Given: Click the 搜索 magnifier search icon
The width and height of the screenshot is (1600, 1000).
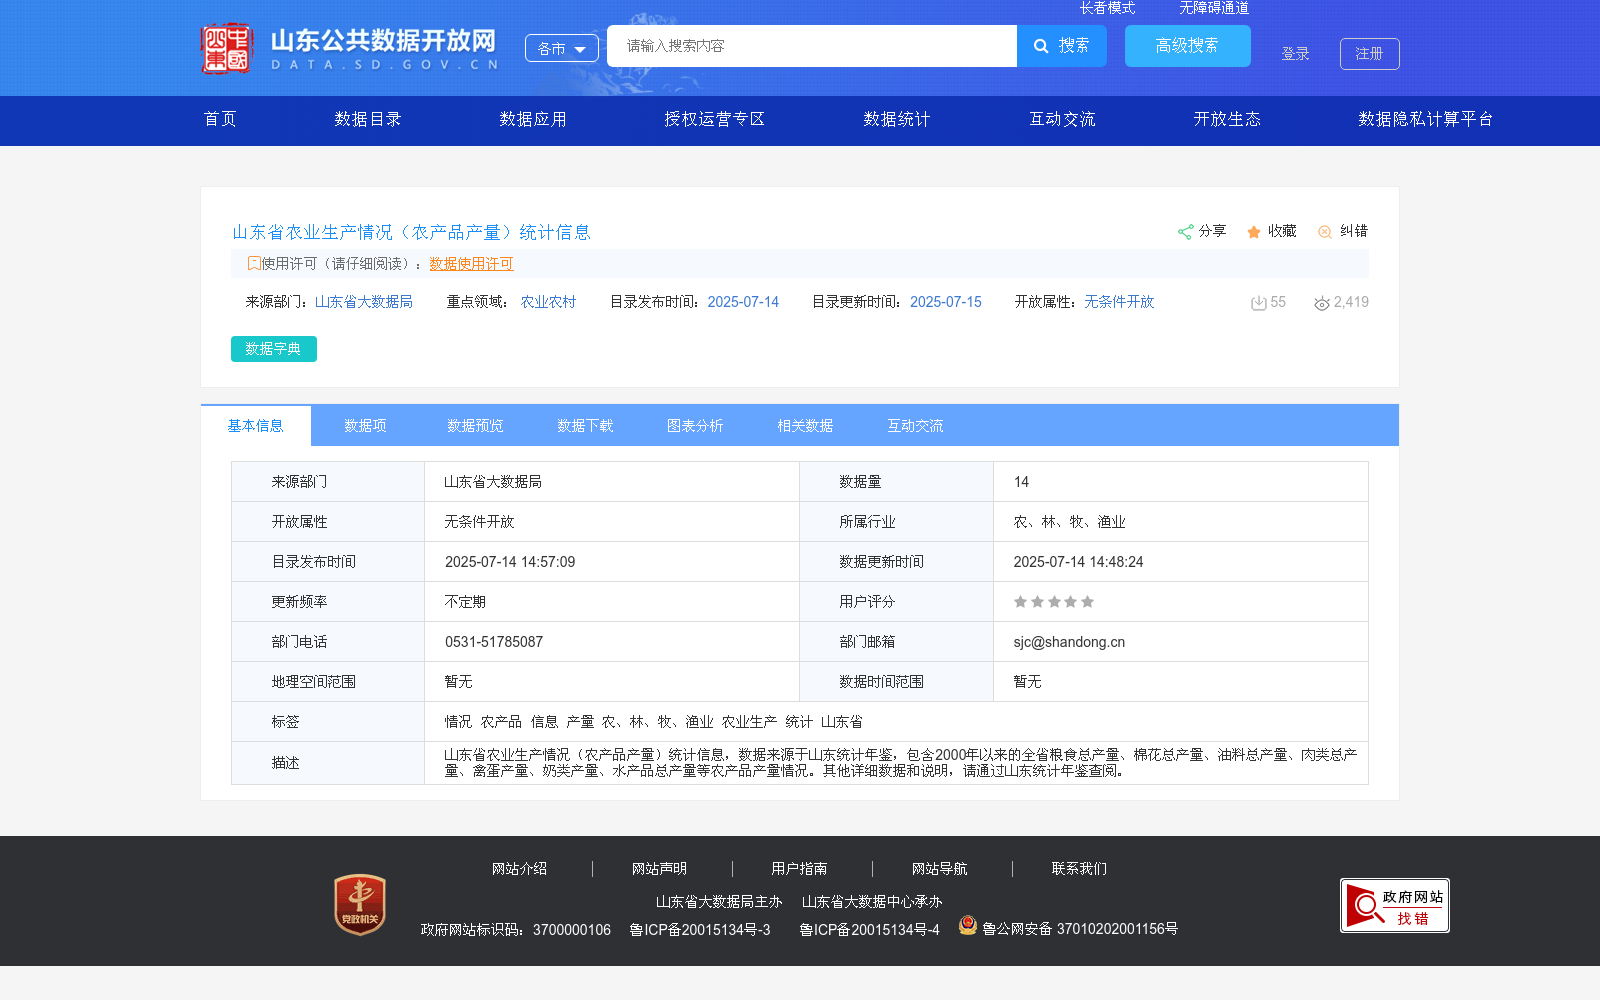Looking at the screenshot, I should pyautogui.click(x=1040, y=46).
